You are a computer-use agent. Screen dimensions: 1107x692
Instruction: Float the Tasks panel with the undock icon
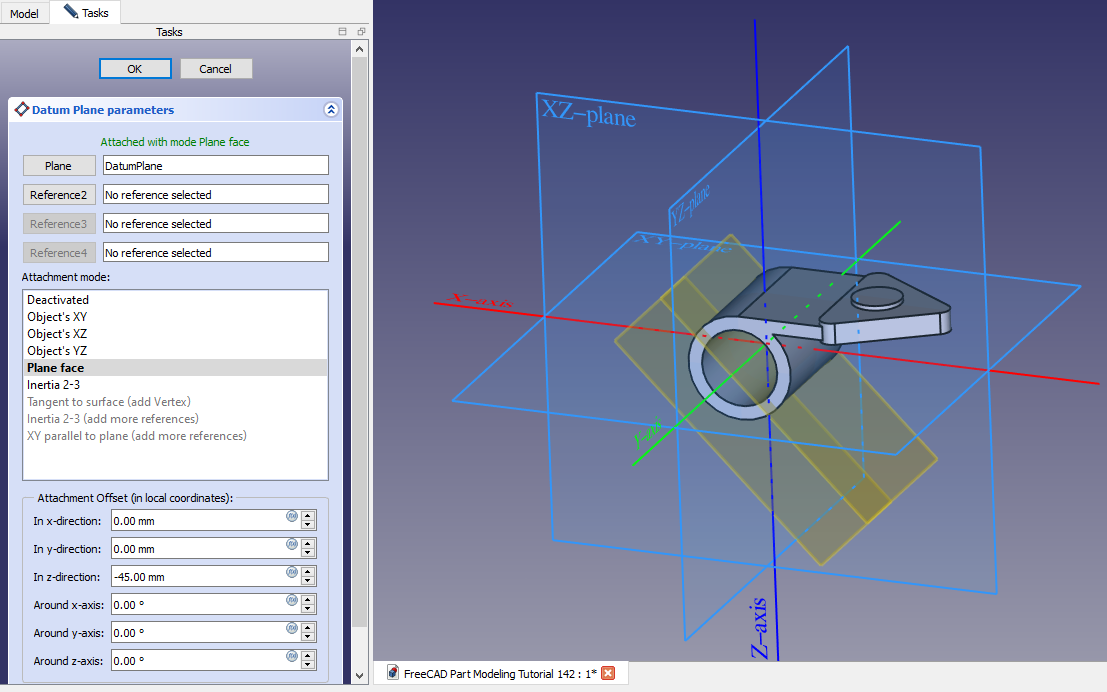(361, 32)
